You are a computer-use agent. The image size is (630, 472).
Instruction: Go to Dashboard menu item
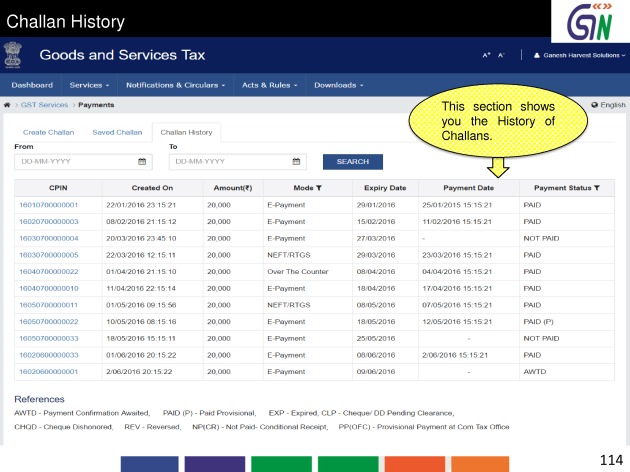click(x=32, y=85)
